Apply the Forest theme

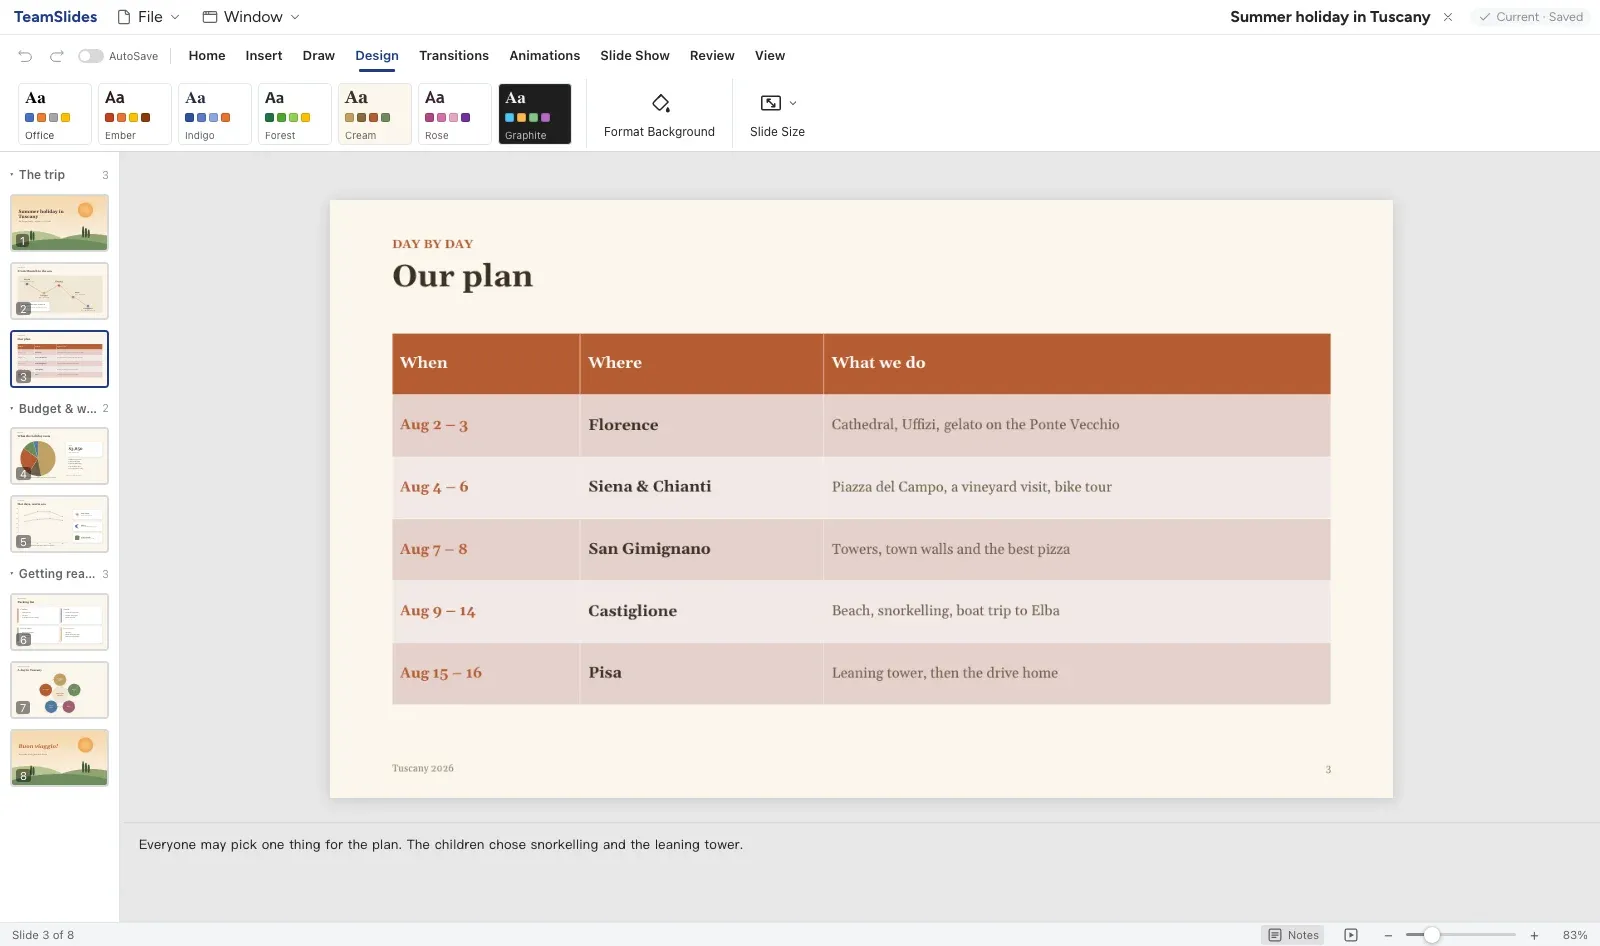point(295,114)
